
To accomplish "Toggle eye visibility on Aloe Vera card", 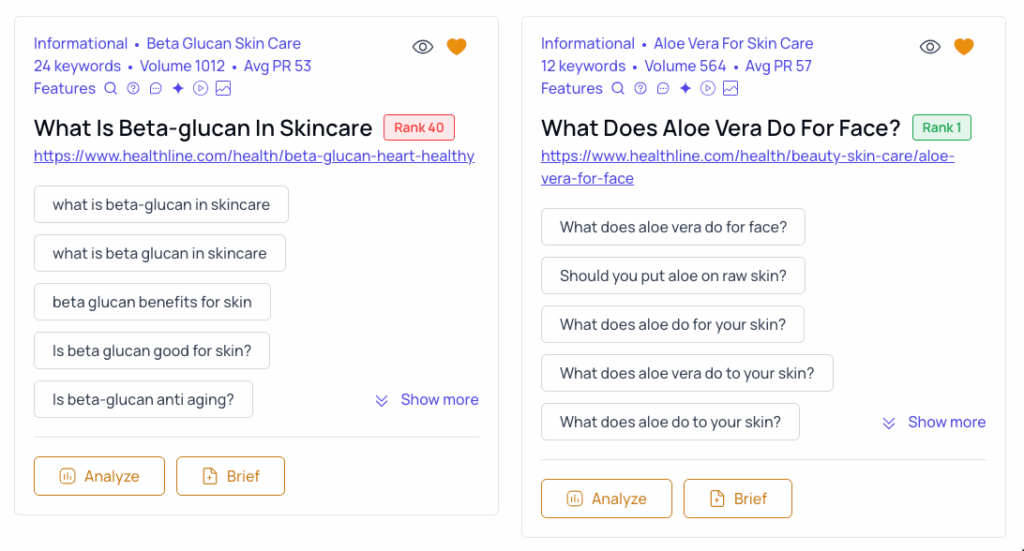I will coord(930,47).
